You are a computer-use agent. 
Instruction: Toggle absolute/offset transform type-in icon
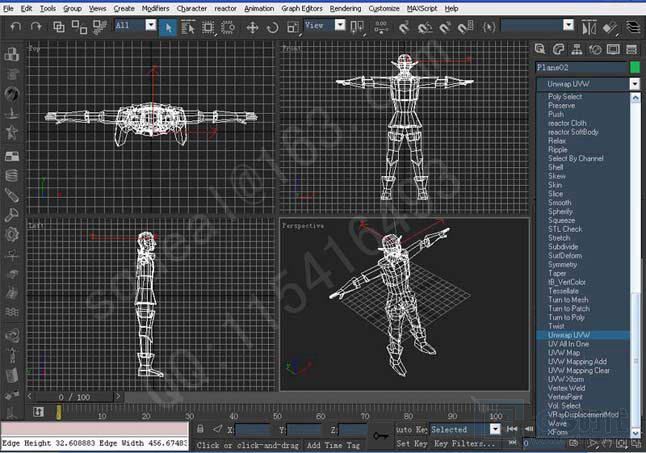pyautogui.click(x=218, y=429)
